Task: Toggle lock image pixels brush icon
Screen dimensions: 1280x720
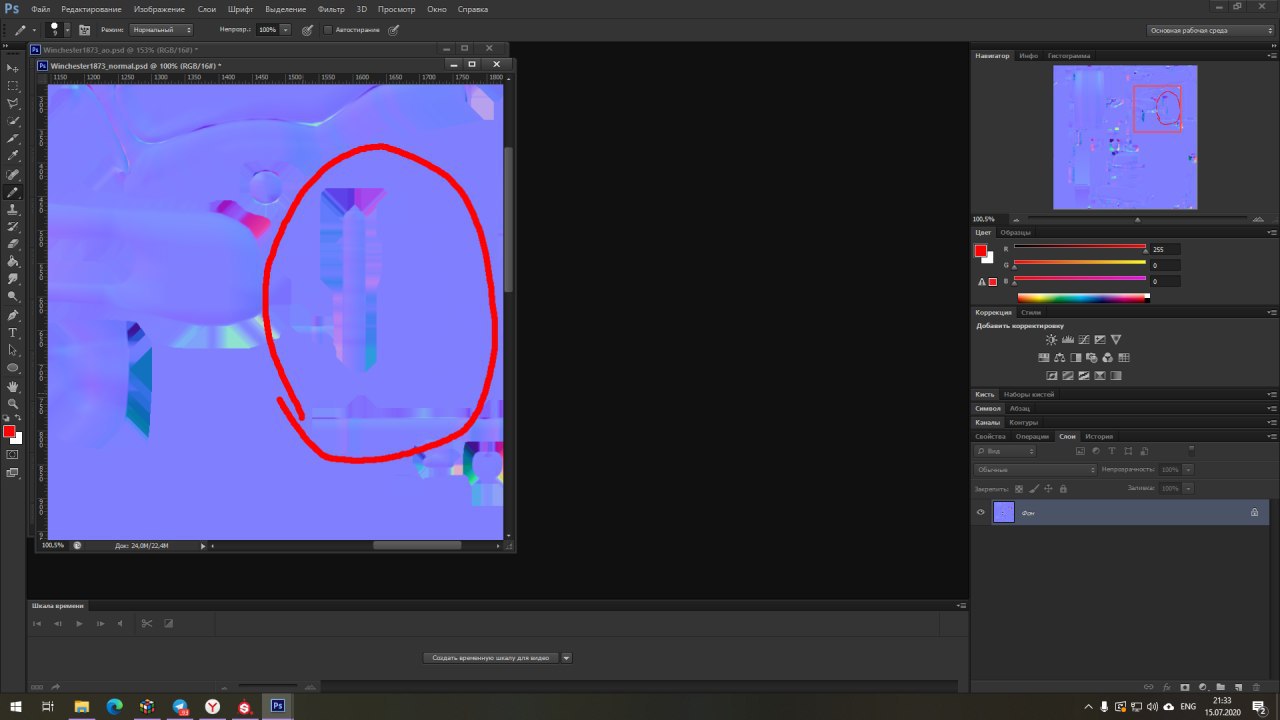Action: (1034, 488)
